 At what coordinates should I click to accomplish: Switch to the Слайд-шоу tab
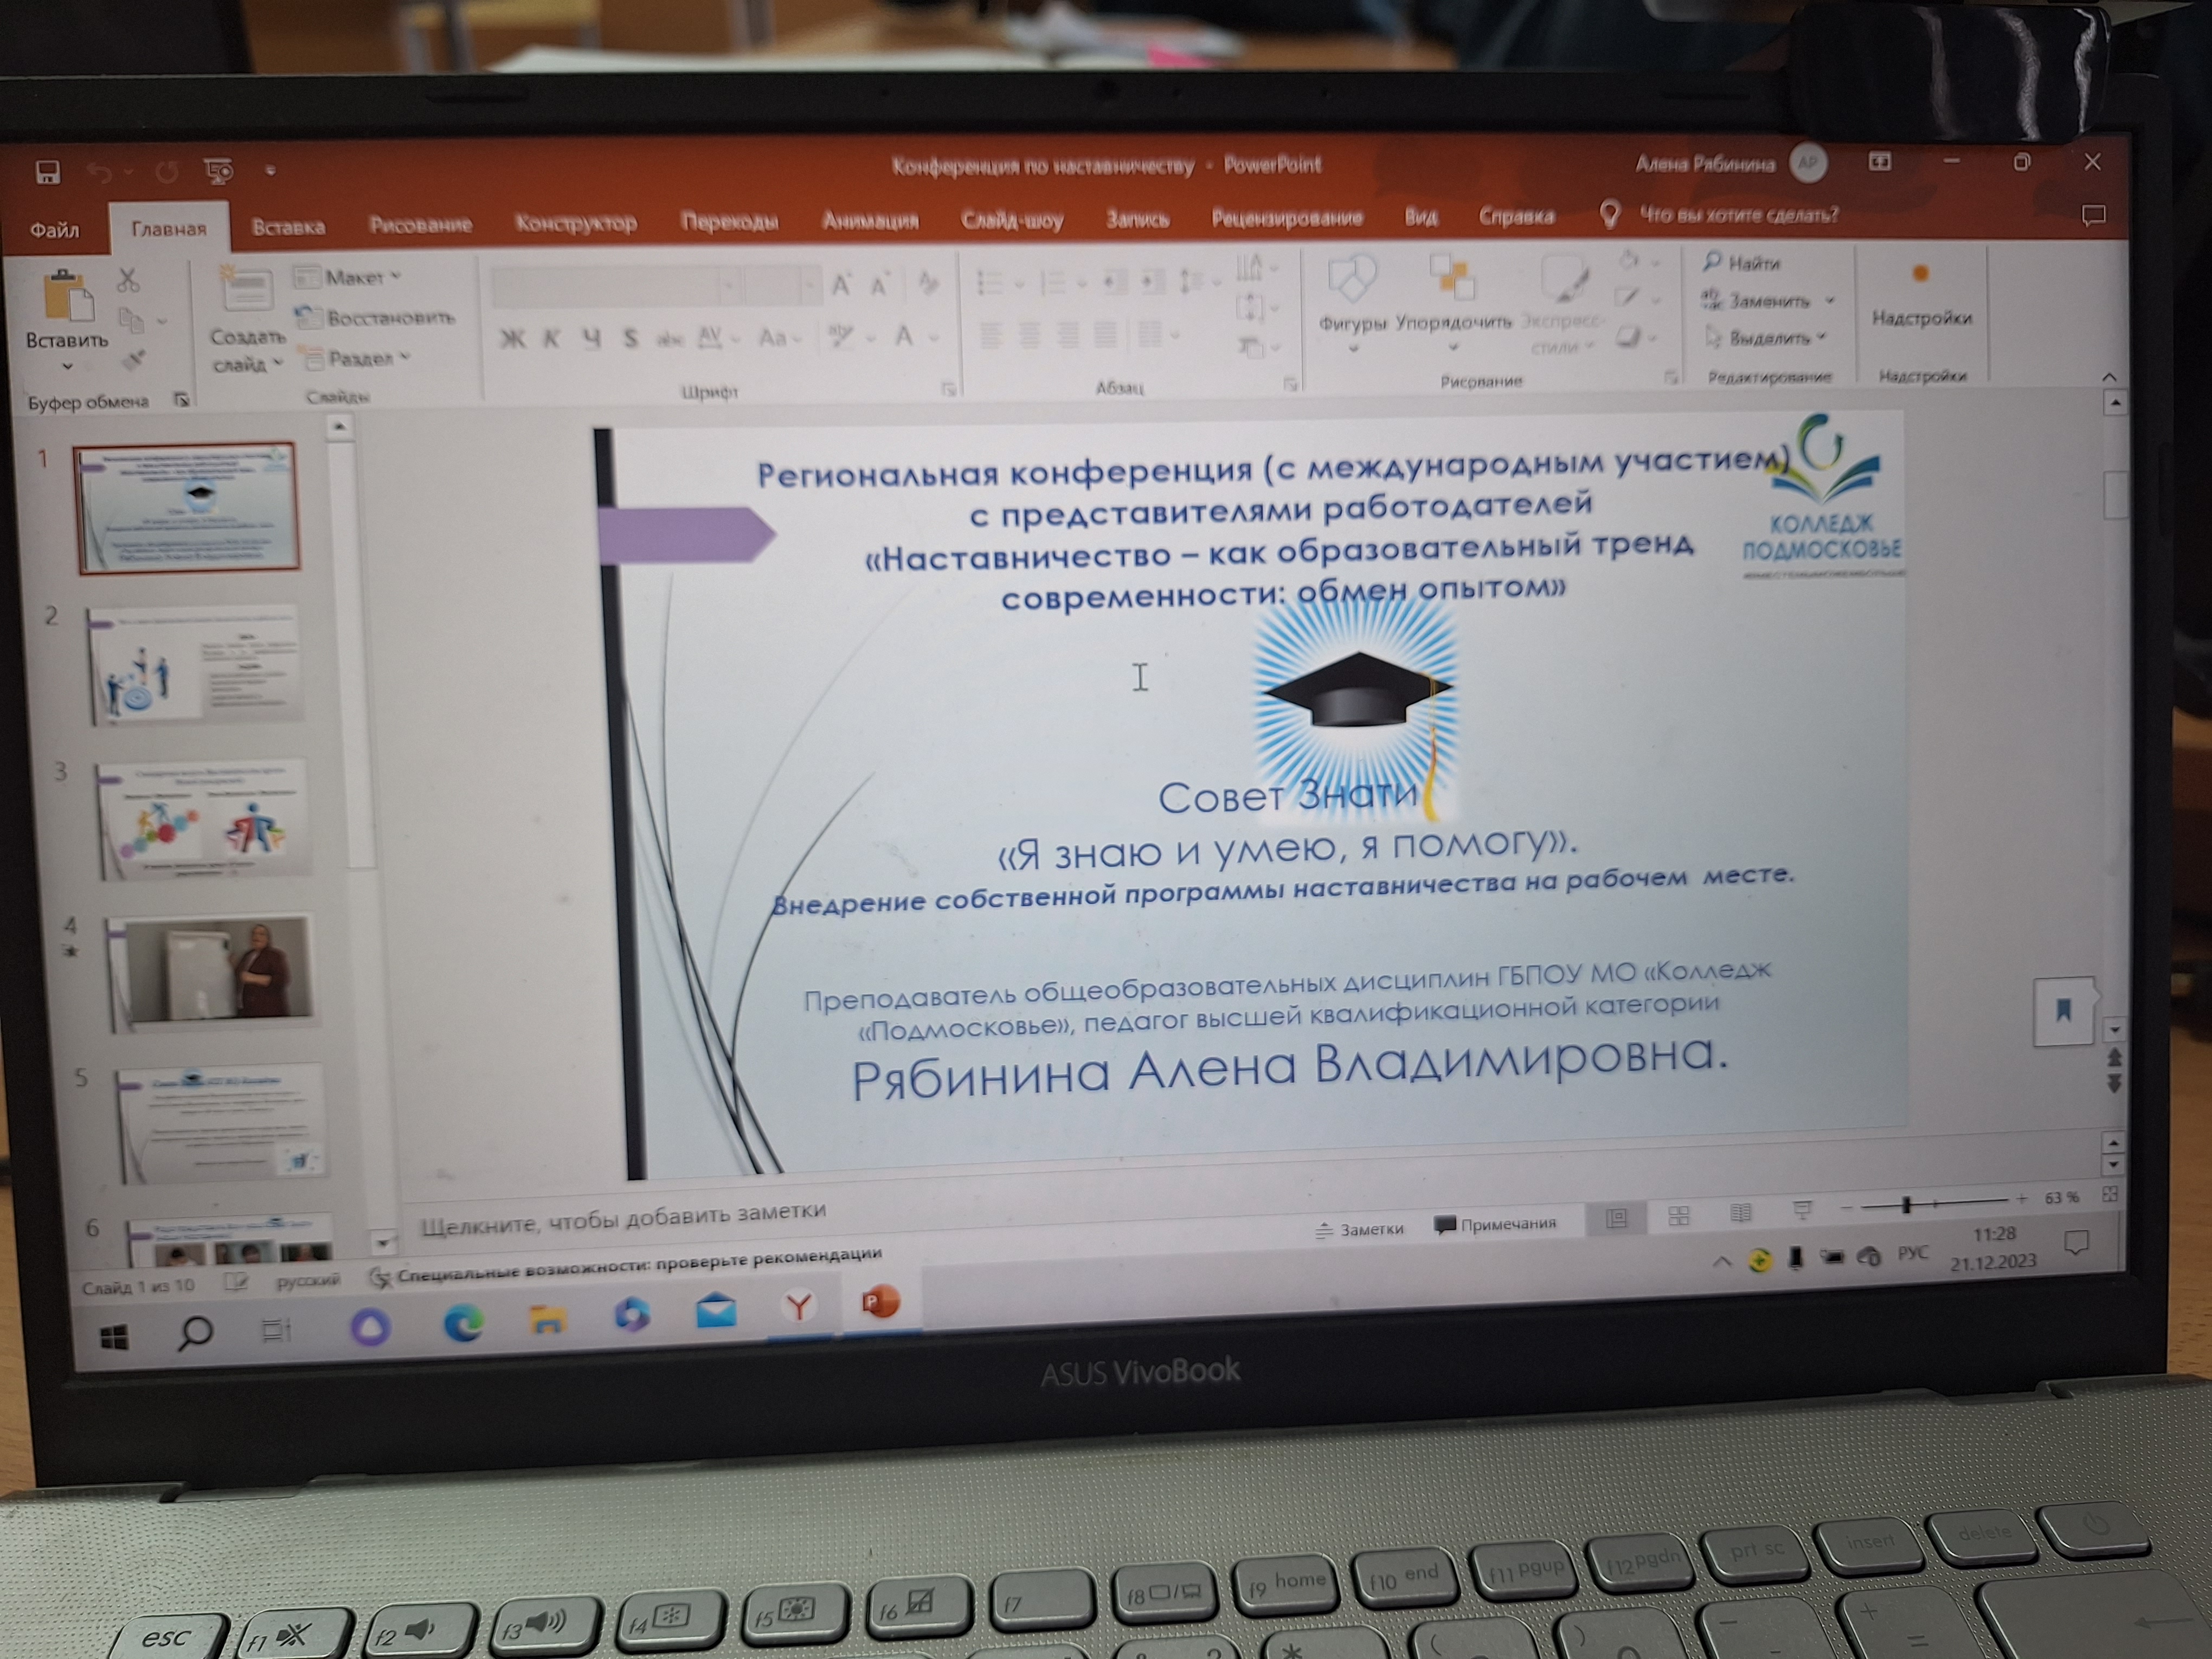1011,218
